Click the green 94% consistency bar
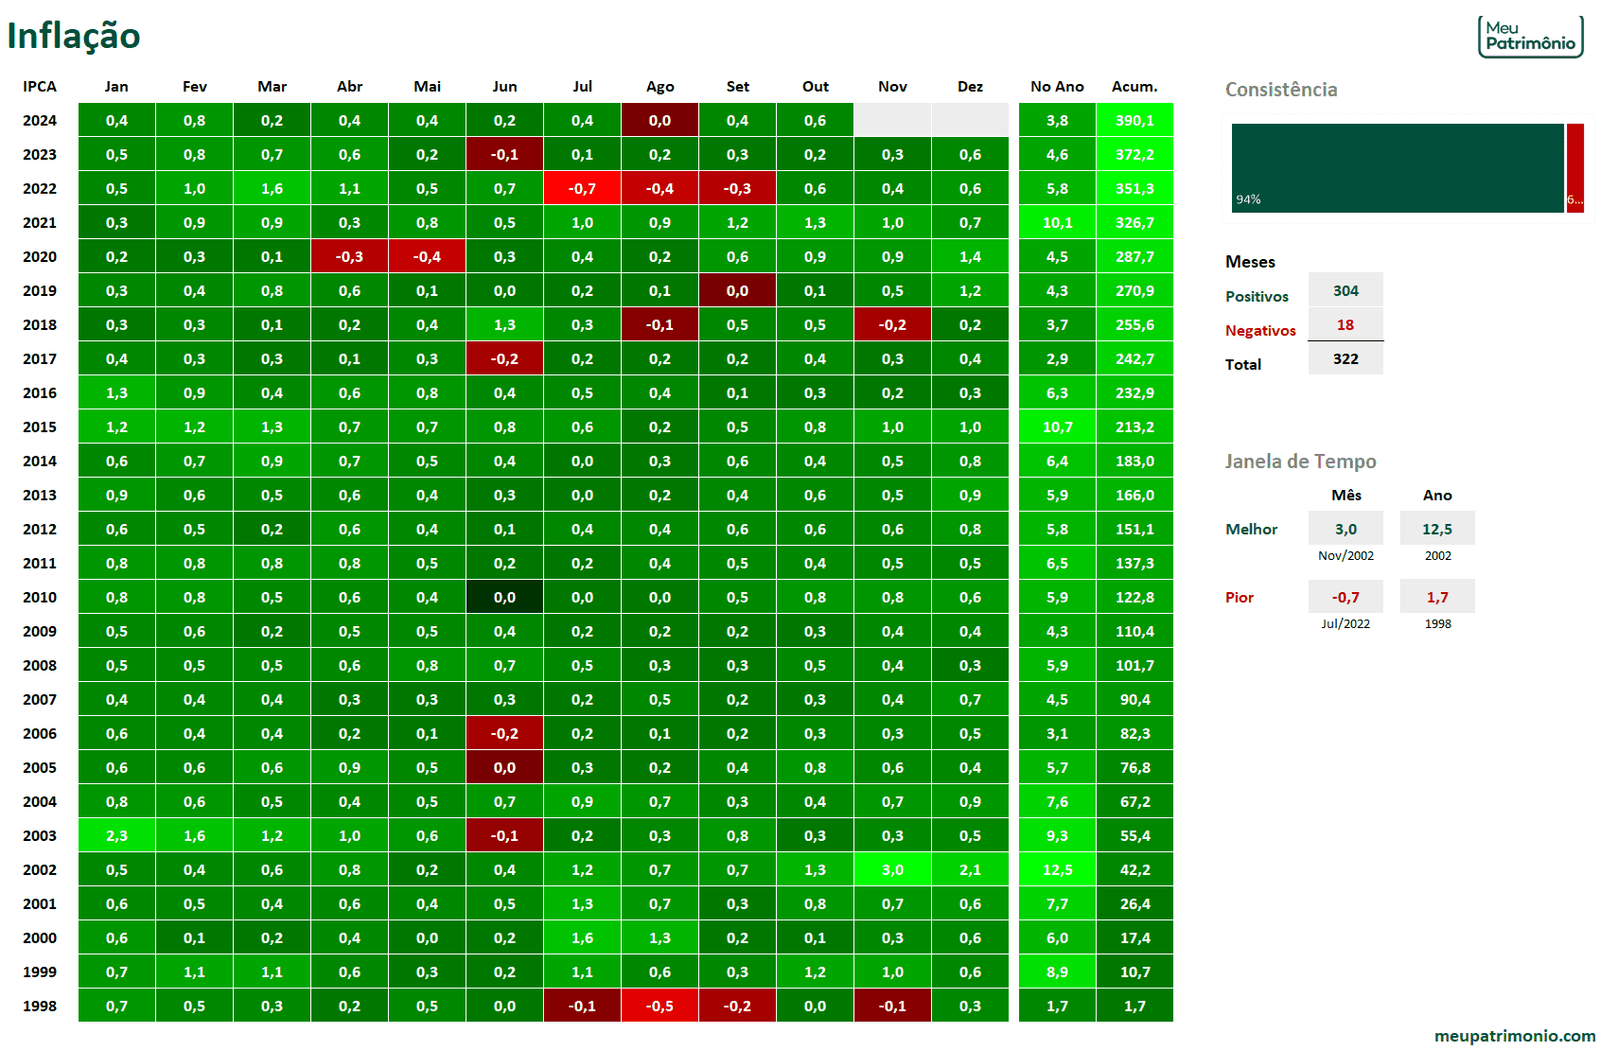The height and width of the screenshot is (1047, 1600). coord(1397,168)
